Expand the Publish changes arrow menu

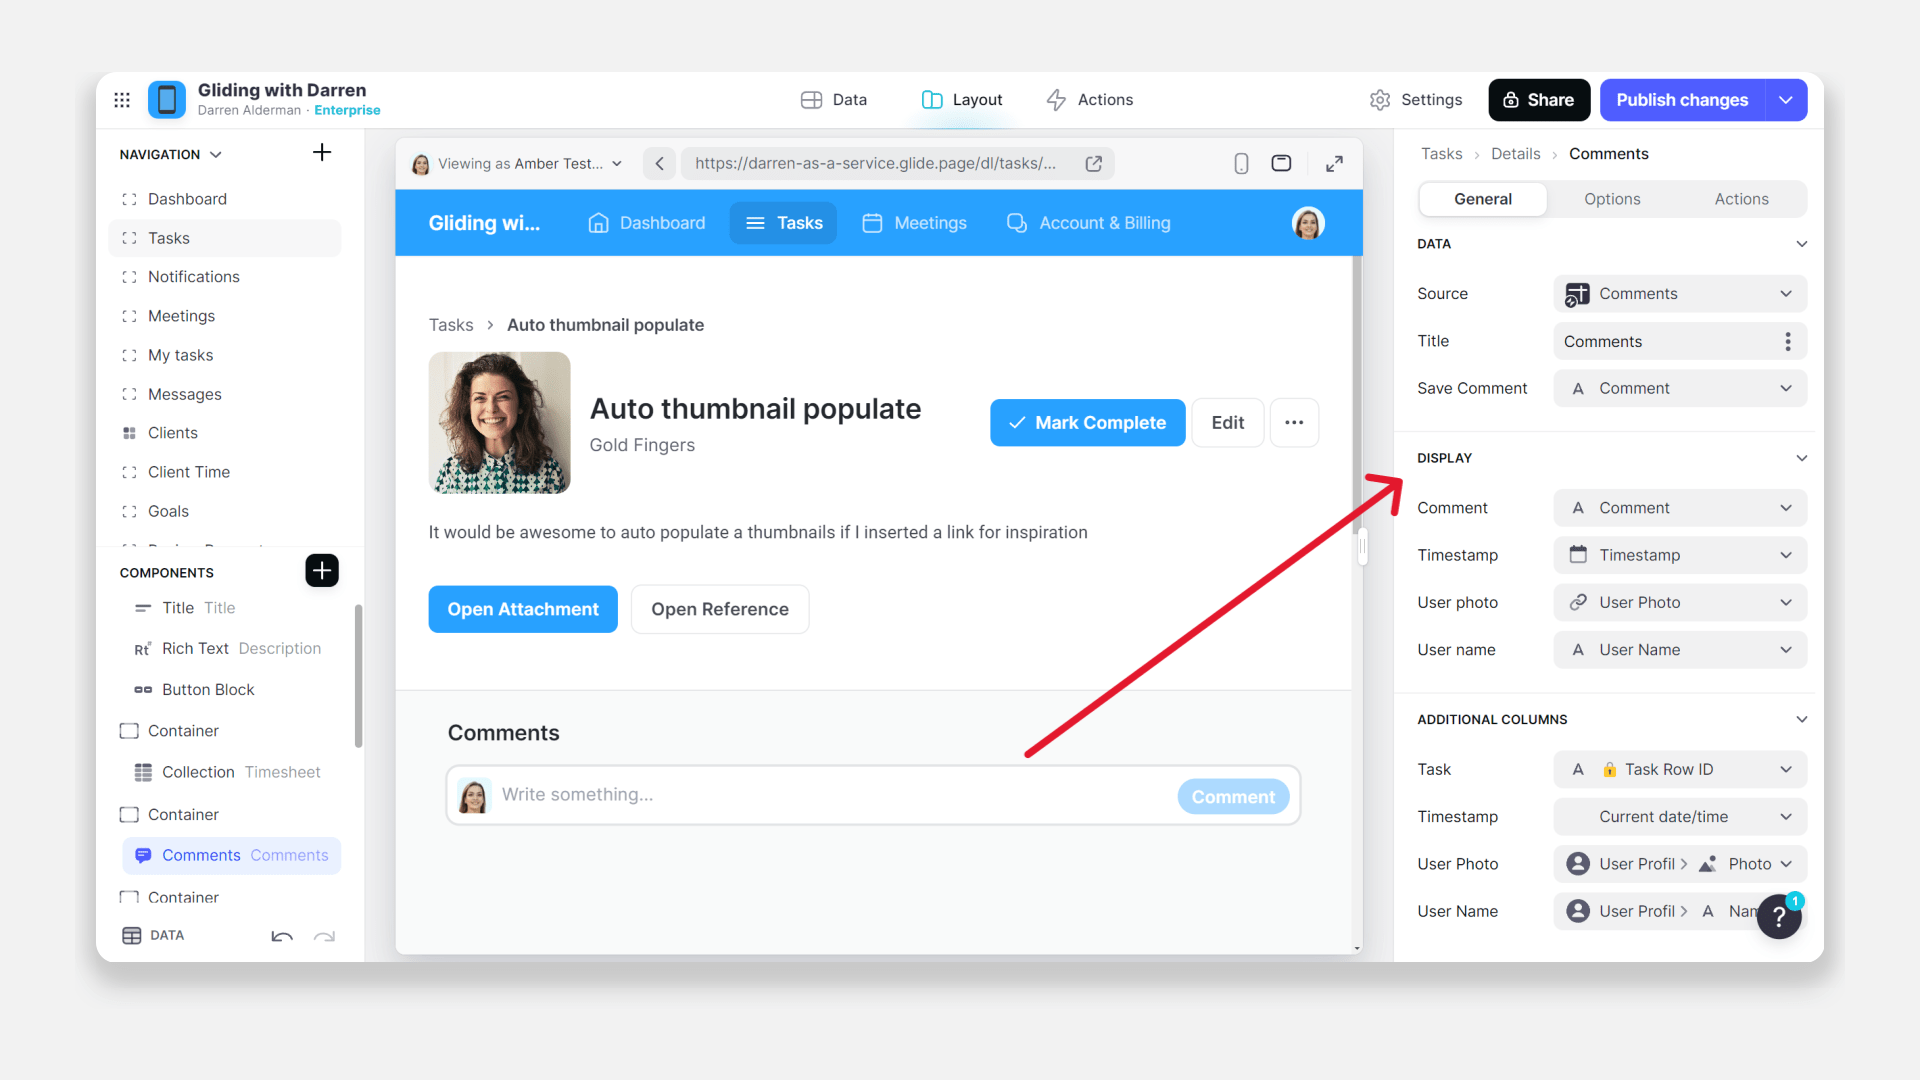(x=1786, y=100)
